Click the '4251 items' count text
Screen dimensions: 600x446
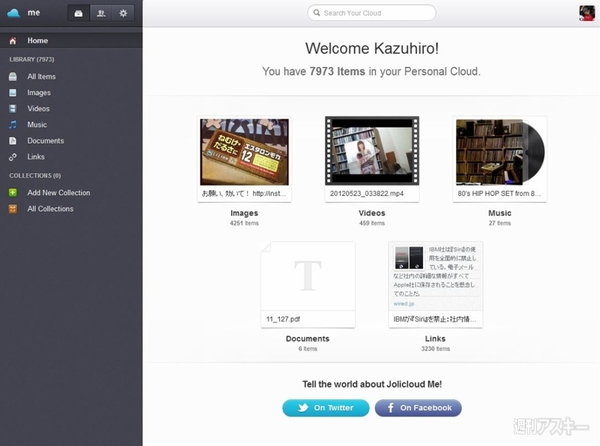pyautogui.click(x=244, y=223)
